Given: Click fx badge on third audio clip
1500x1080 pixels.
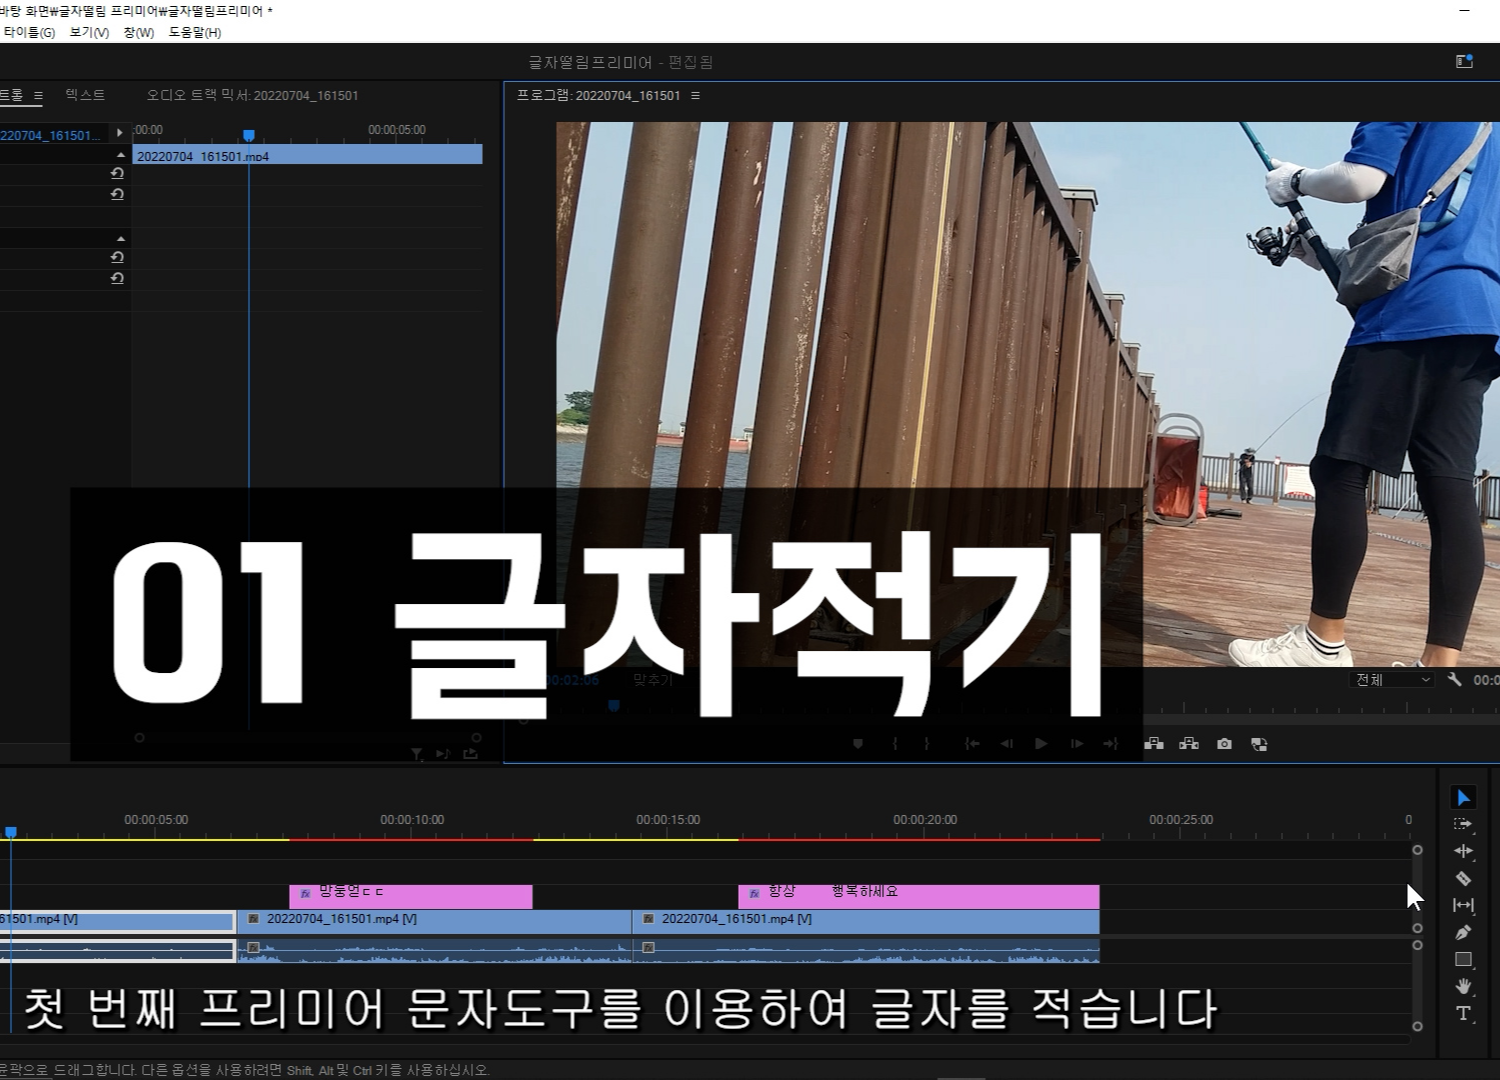Looking at the screenshot, I should (648, 947).
